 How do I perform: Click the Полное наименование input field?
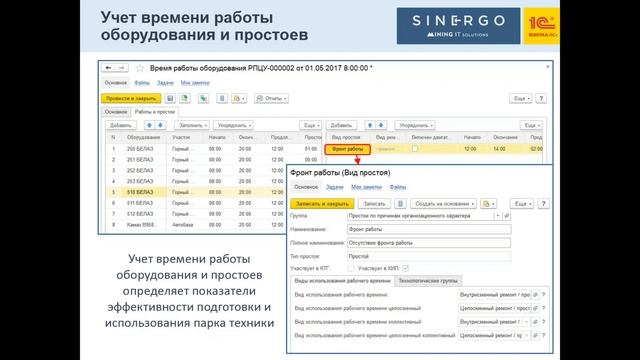(429, 243)
